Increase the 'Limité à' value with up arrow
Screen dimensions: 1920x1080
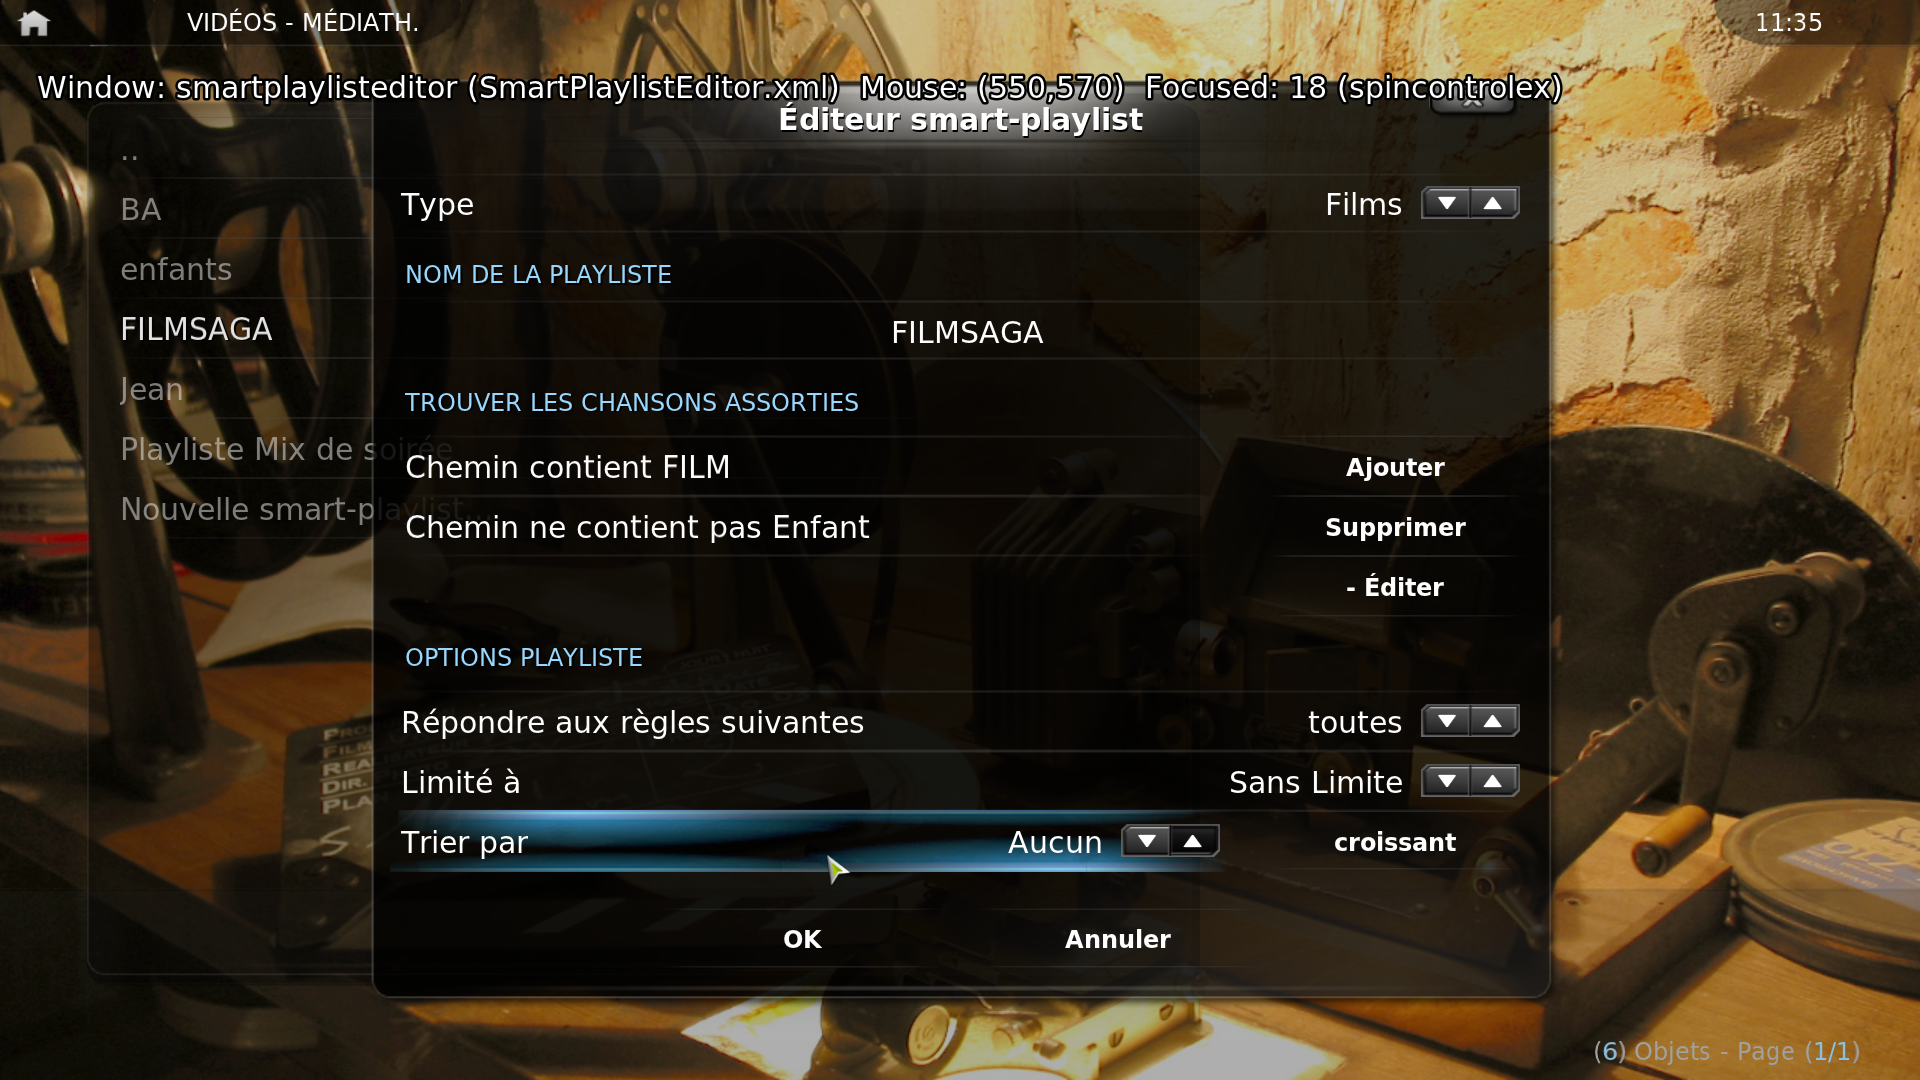pyautogui.click(x=1494, y=782)
